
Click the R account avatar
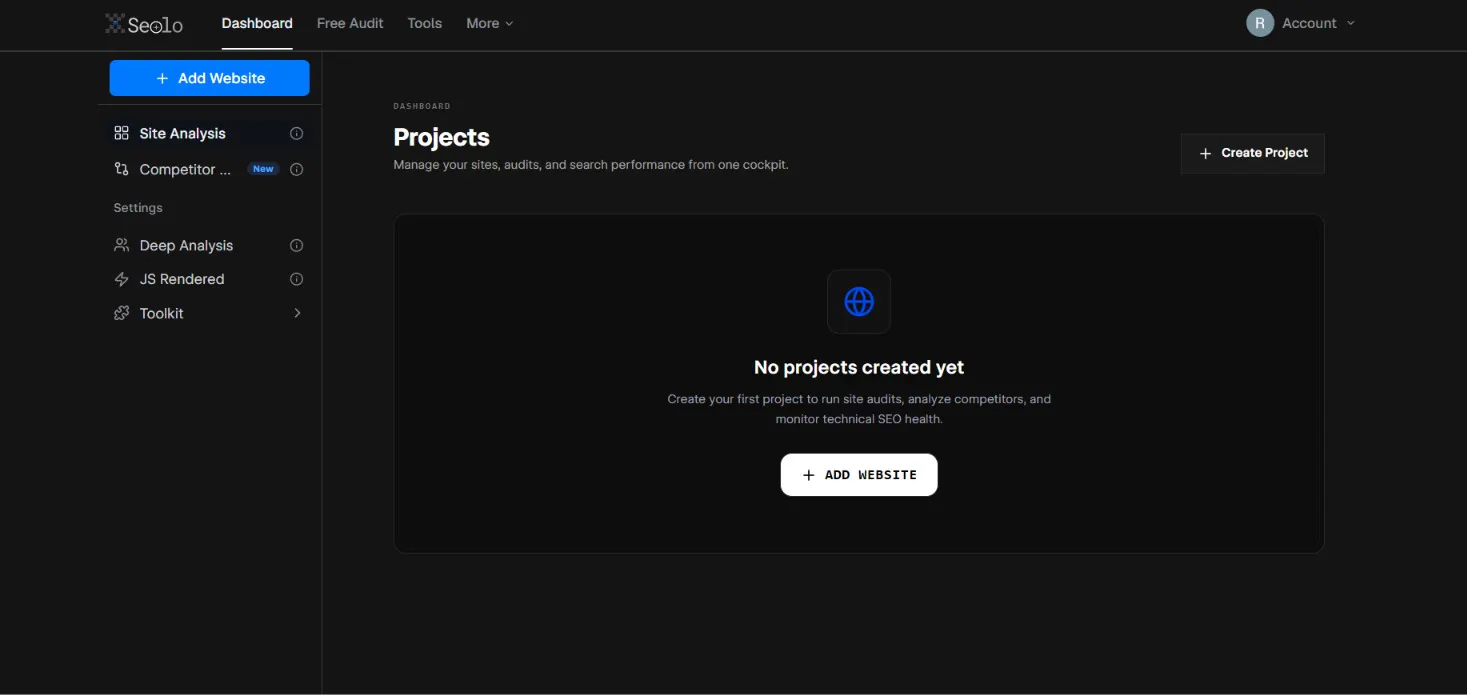pyautogui.click(x=1259, y=23)
